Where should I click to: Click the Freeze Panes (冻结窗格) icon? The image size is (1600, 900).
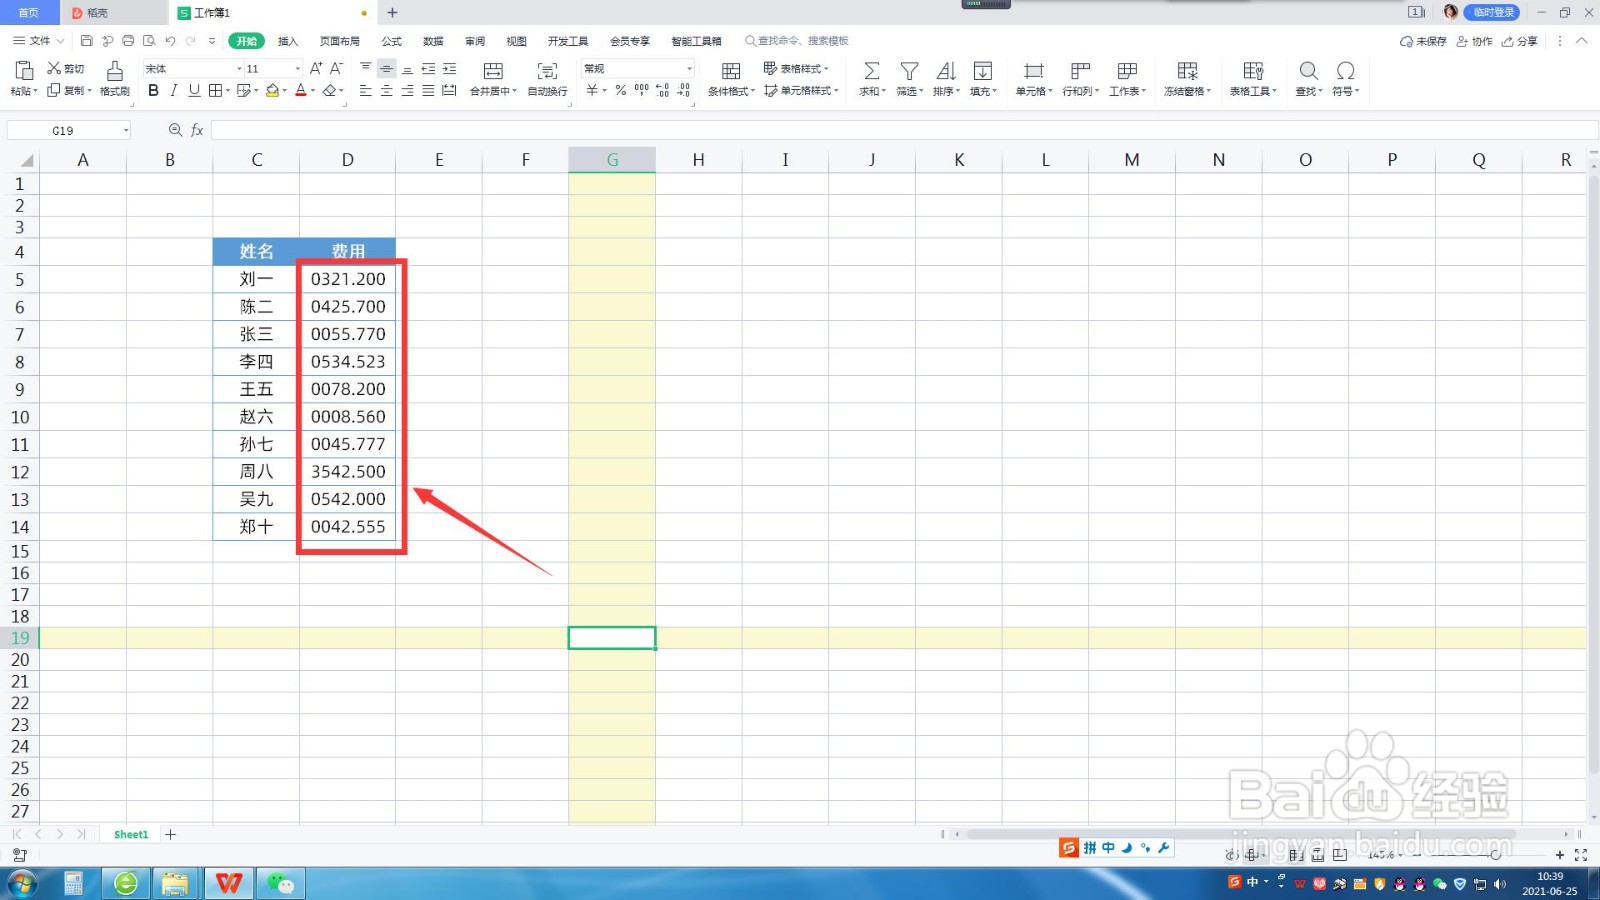1187,71
